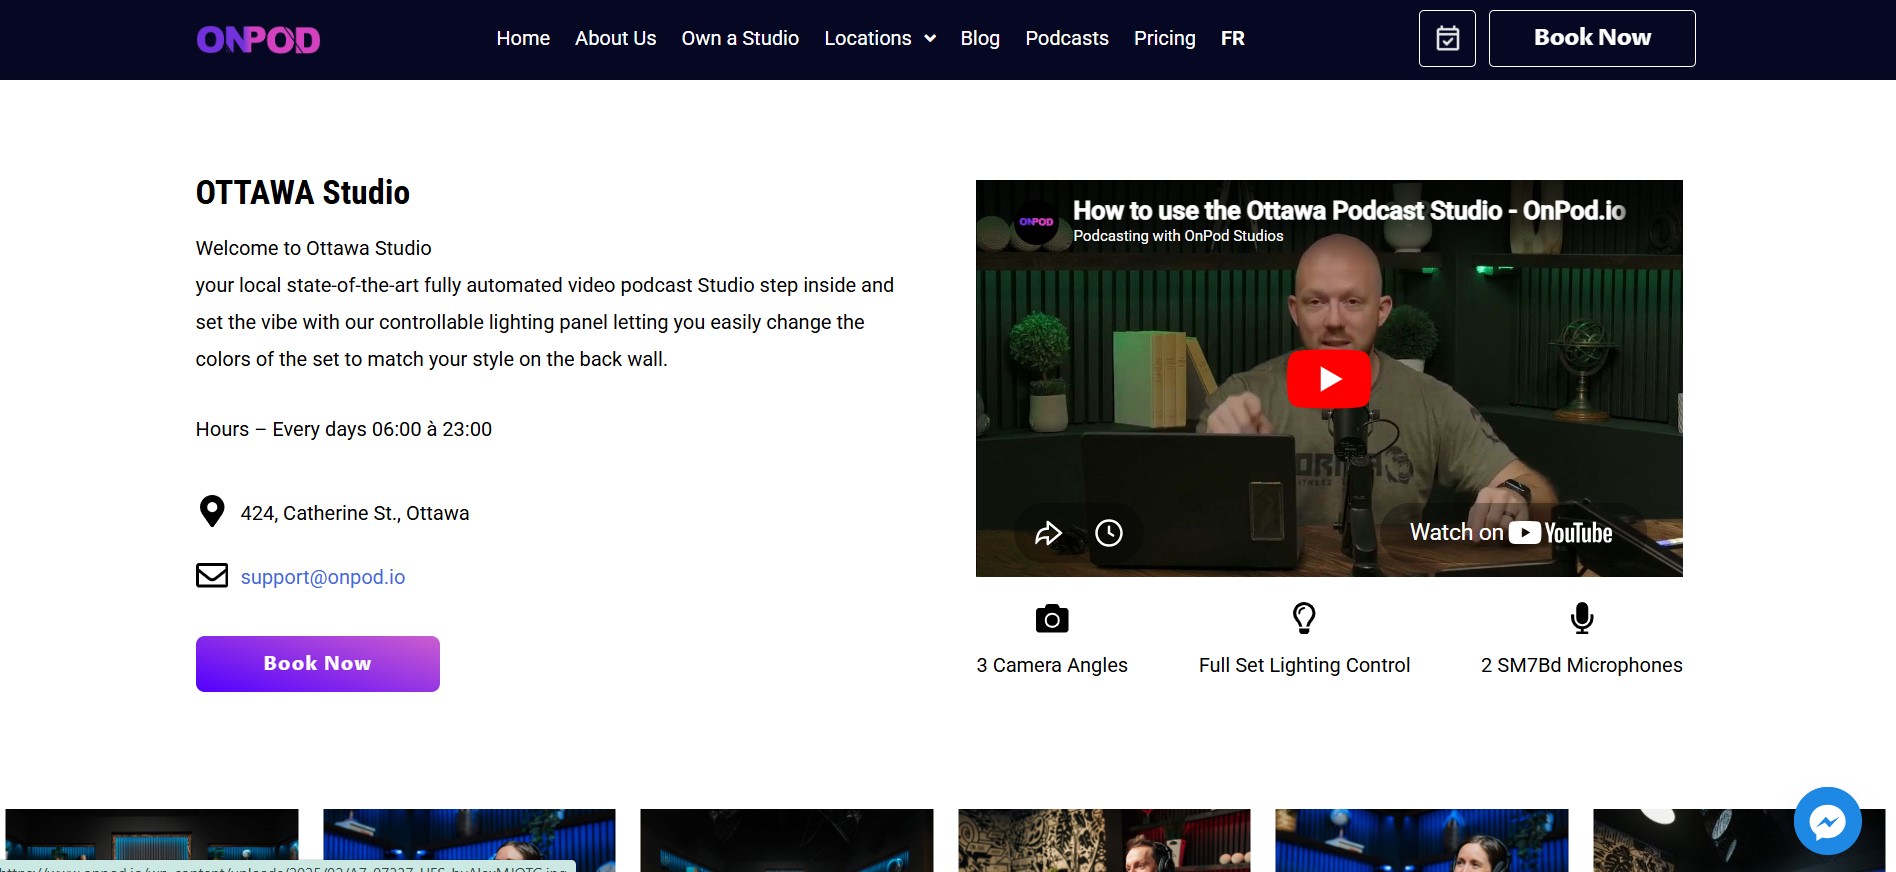Screen dimensions: 1896x872
Task: Click the microphone icon
Action: 1582,619
